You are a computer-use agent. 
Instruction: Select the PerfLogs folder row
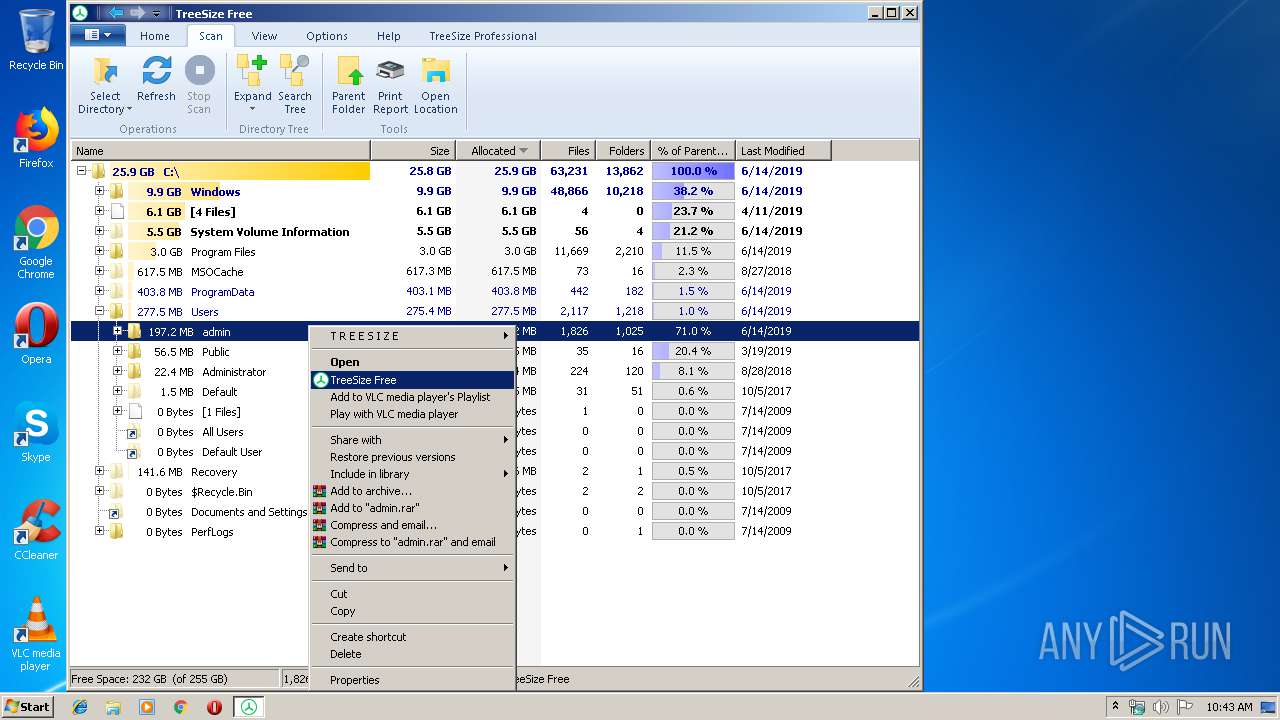tap(495, 531)
